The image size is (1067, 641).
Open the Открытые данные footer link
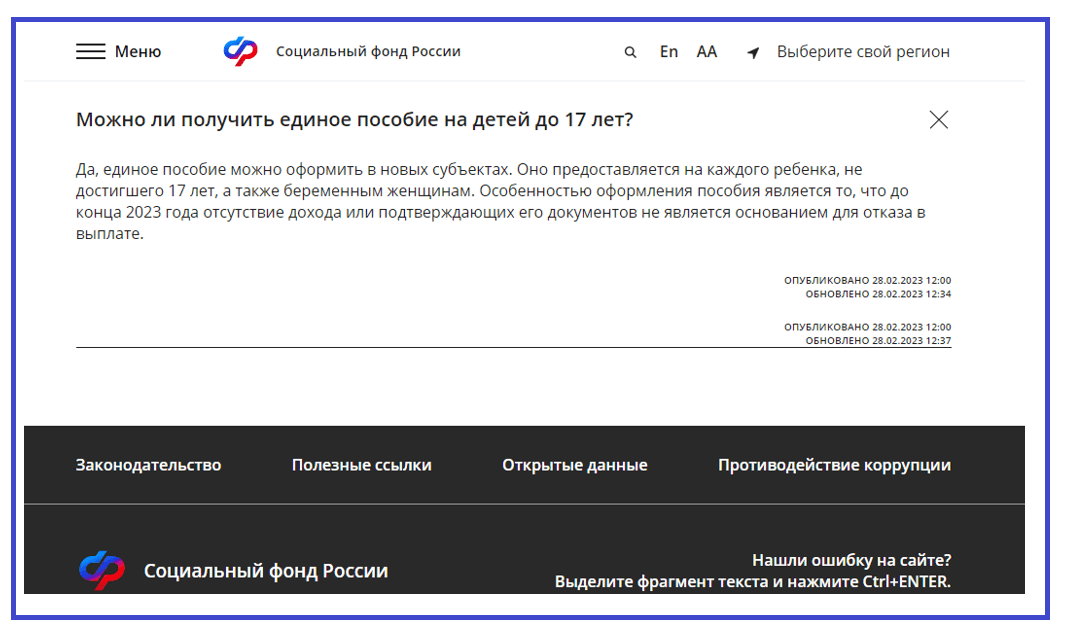click(575, 465)
